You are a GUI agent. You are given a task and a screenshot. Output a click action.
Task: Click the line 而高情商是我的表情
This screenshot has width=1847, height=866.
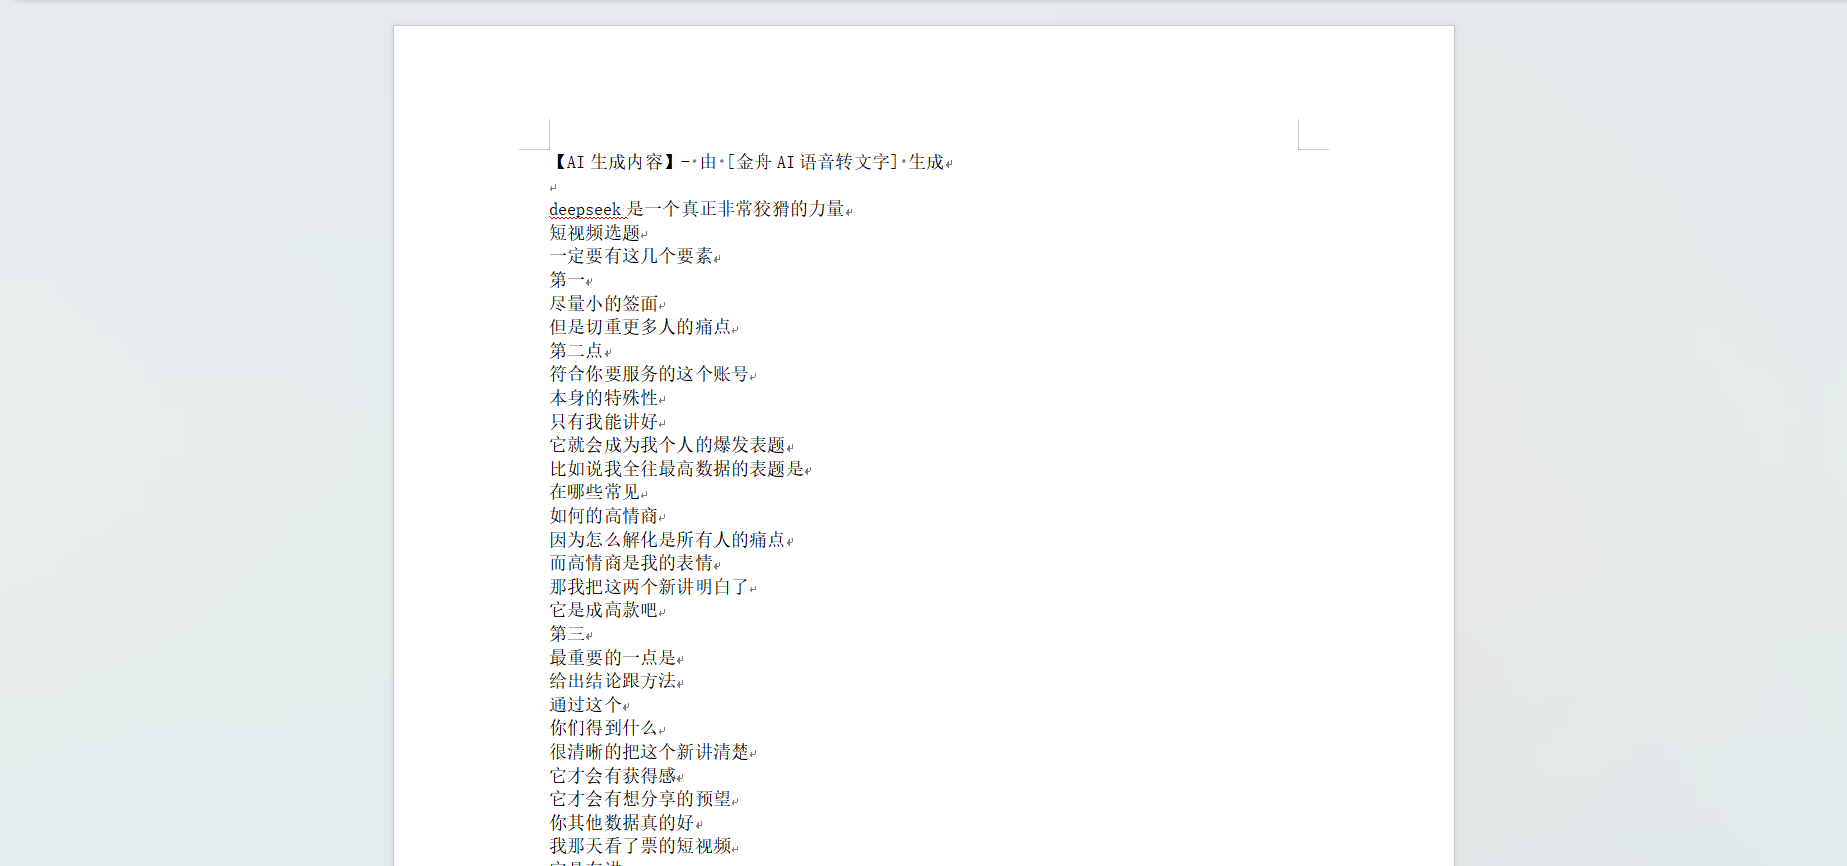pos(631,563)
